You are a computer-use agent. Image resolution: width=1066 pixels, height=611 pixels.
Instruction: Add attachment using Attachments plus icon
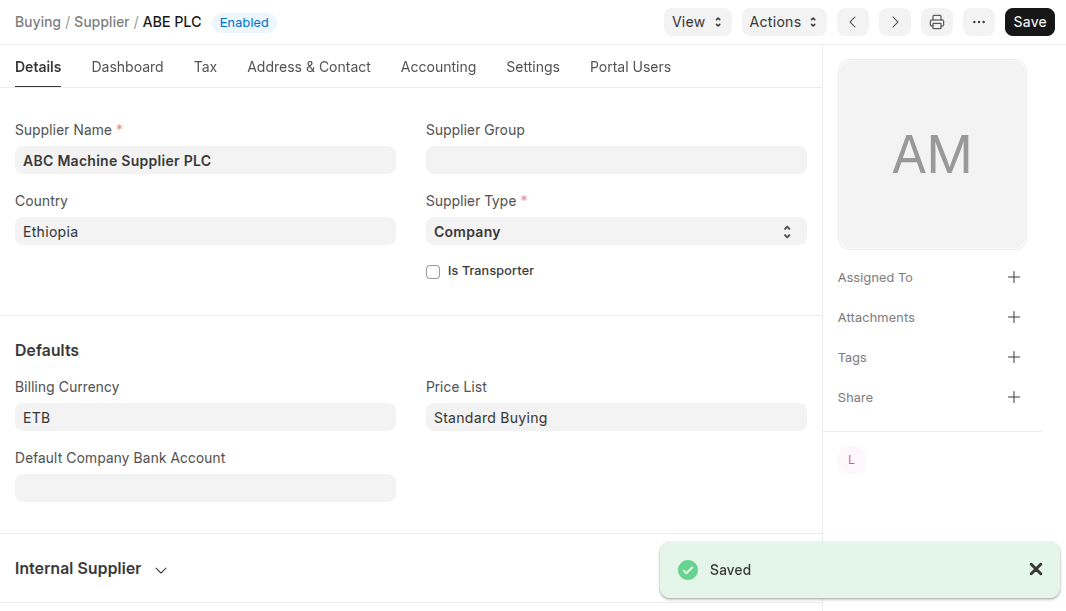pyautogui.click(x=1014, y=317)
